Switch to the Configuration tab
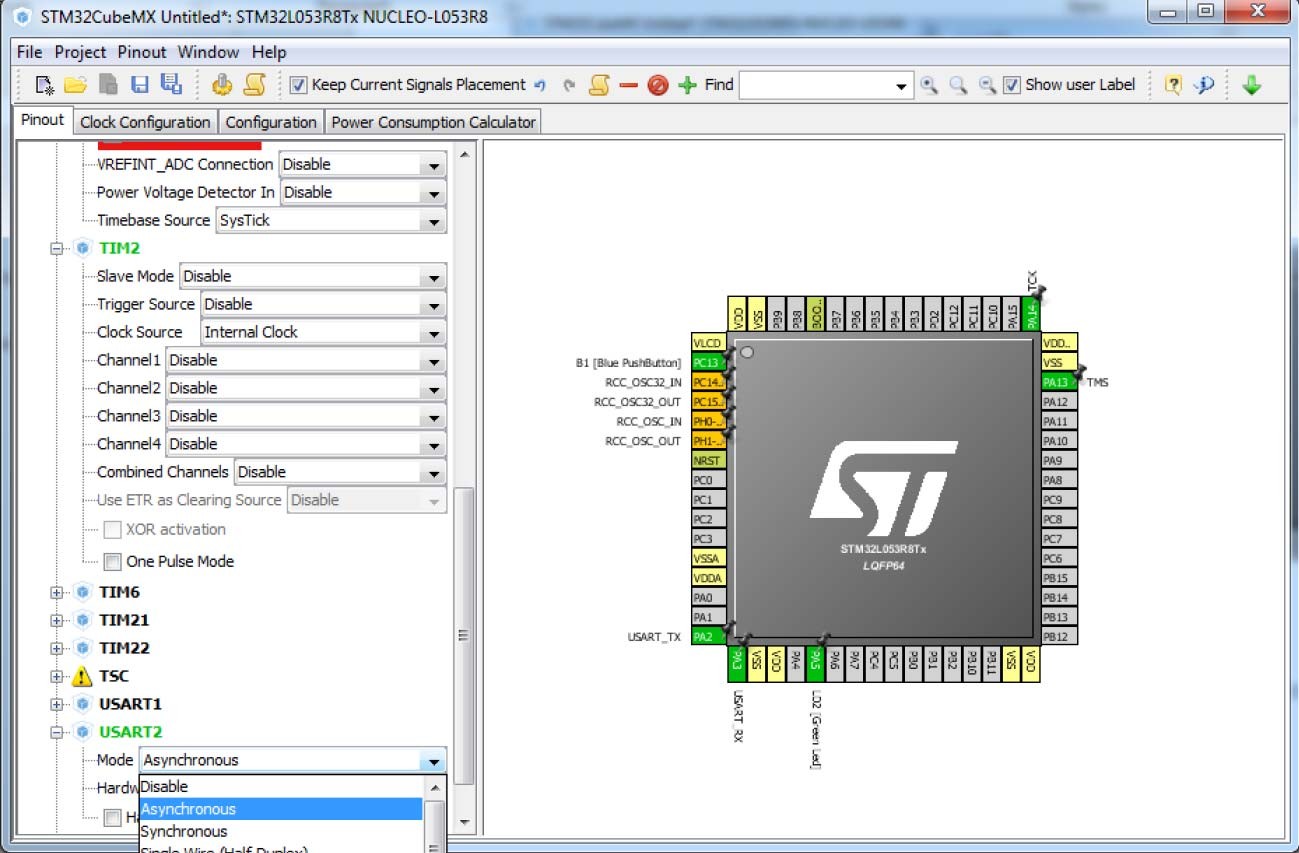The height and width of the screenshot is (853, 1299). click(x=270, y=122)
